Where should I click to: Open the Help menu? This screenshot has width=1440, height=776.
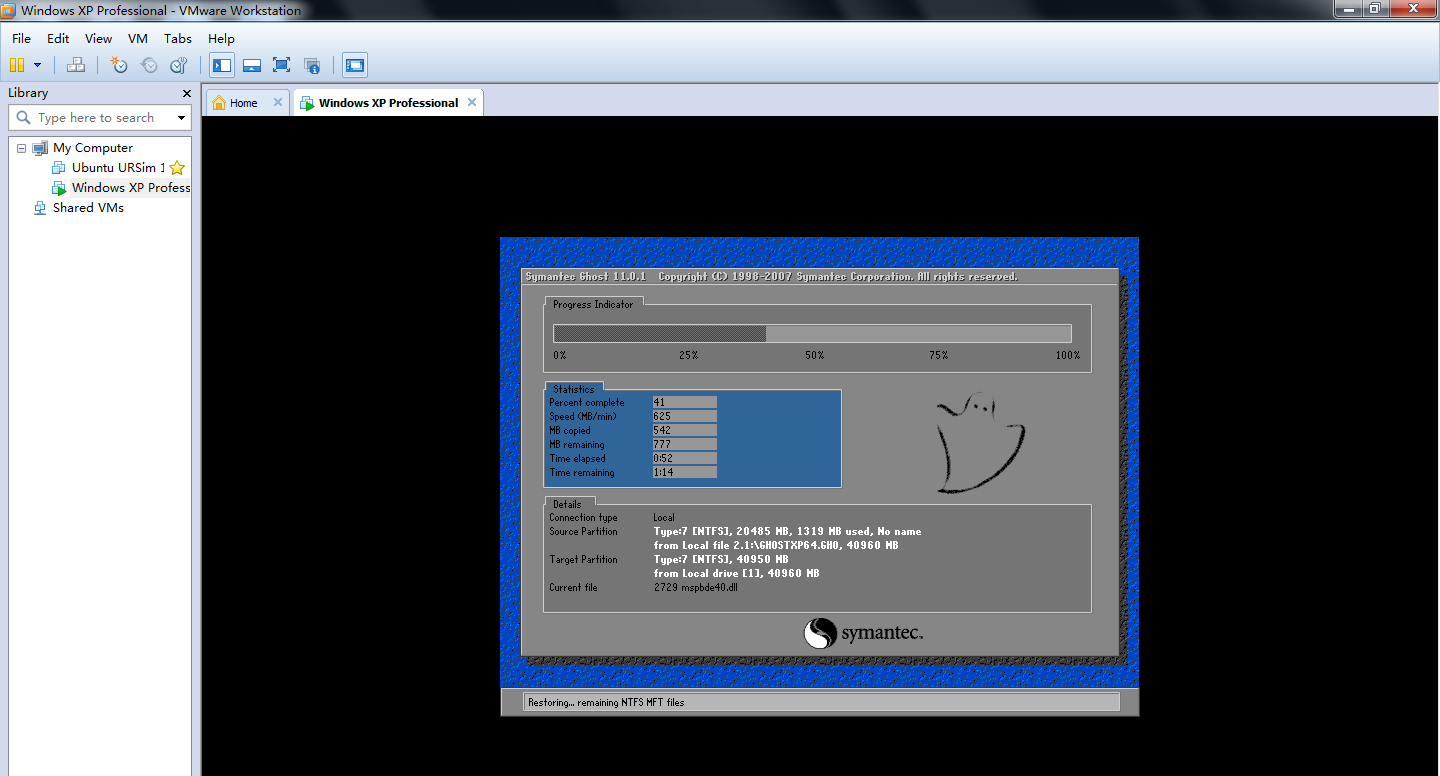[221, 38]
